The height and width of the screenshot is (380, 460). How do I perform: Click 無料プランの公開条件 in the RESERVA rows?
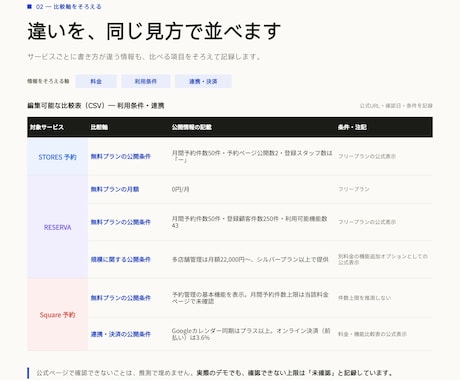[121, 222]
